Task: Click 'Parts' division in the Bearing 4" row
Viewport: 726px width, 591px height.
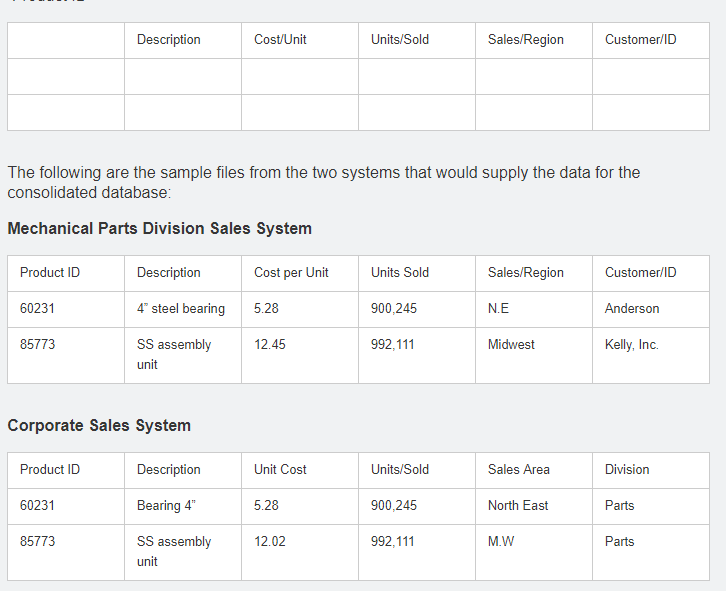Action: 620,506
